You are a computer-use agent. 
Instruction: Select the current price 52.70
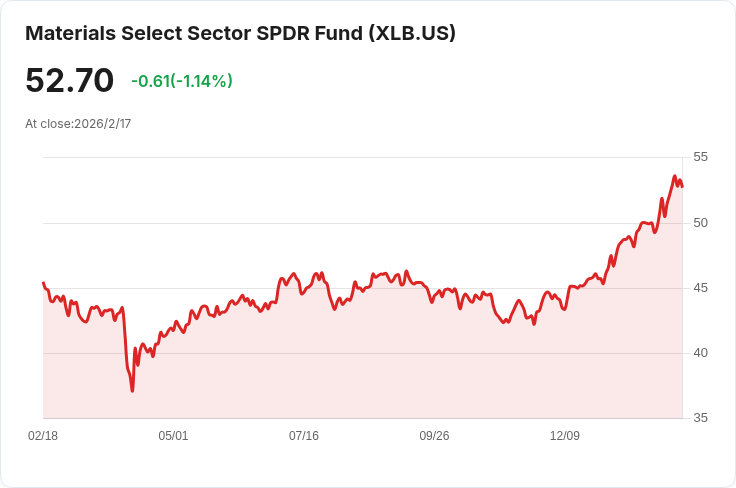point(69,80)
